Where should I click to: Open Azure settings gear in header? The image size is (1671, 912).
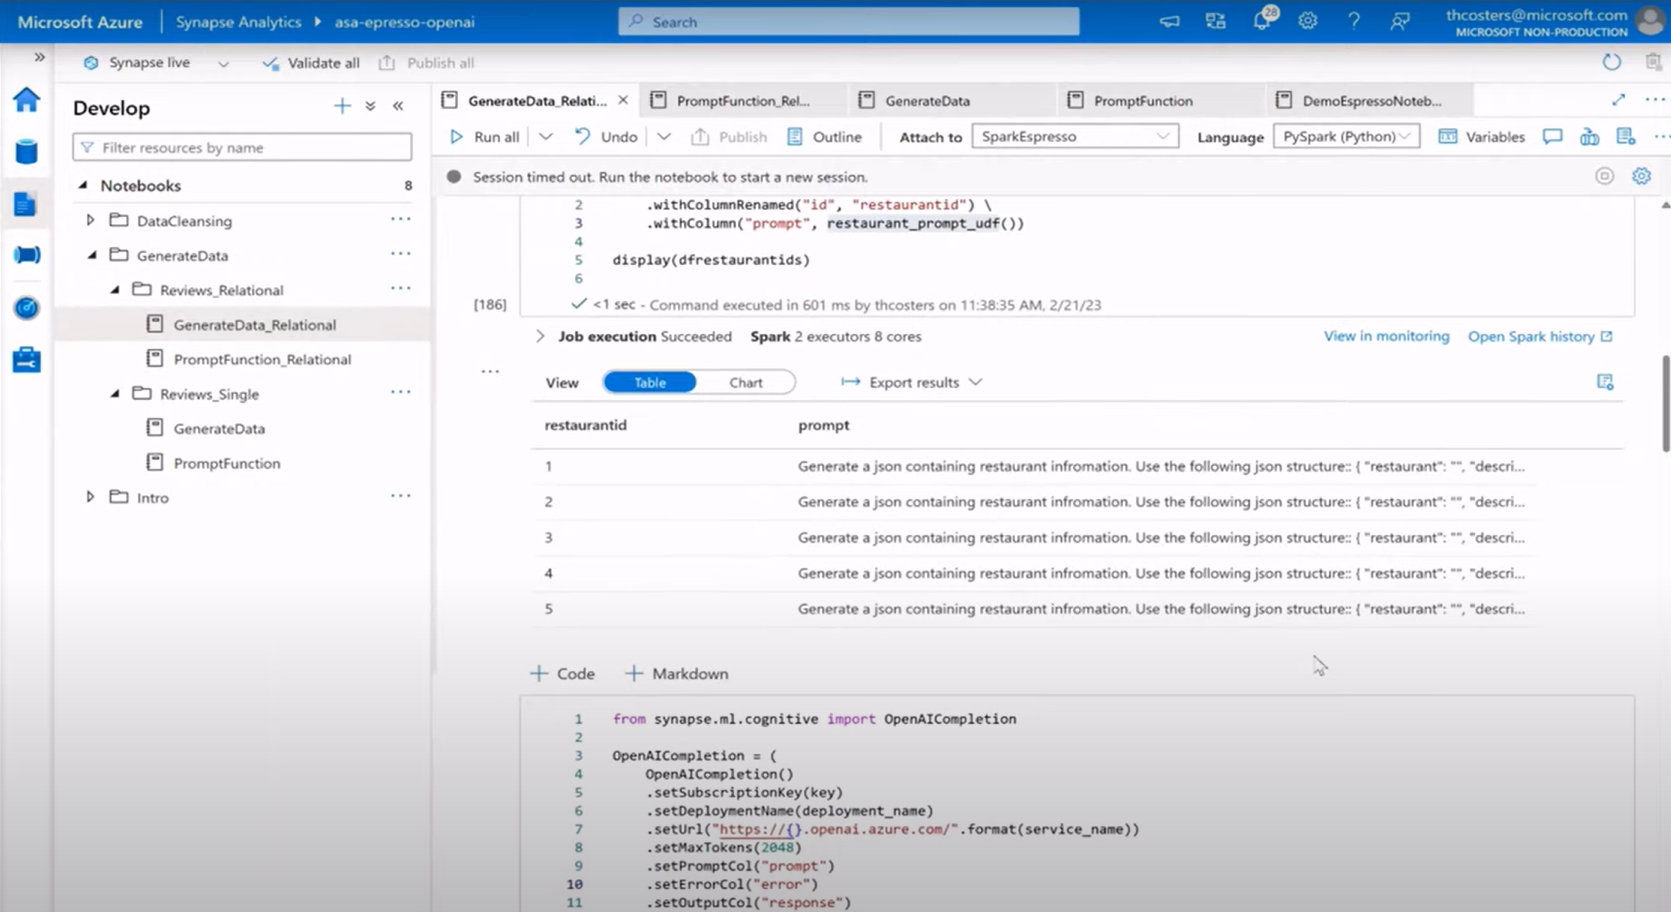[x=1308, y=21]
